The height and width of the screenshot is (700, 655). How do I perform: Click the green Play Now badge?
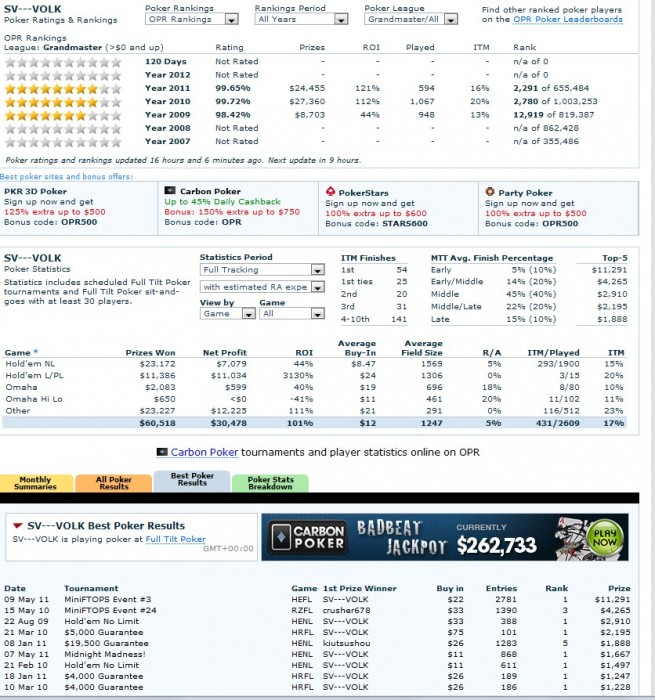[605, 537]
